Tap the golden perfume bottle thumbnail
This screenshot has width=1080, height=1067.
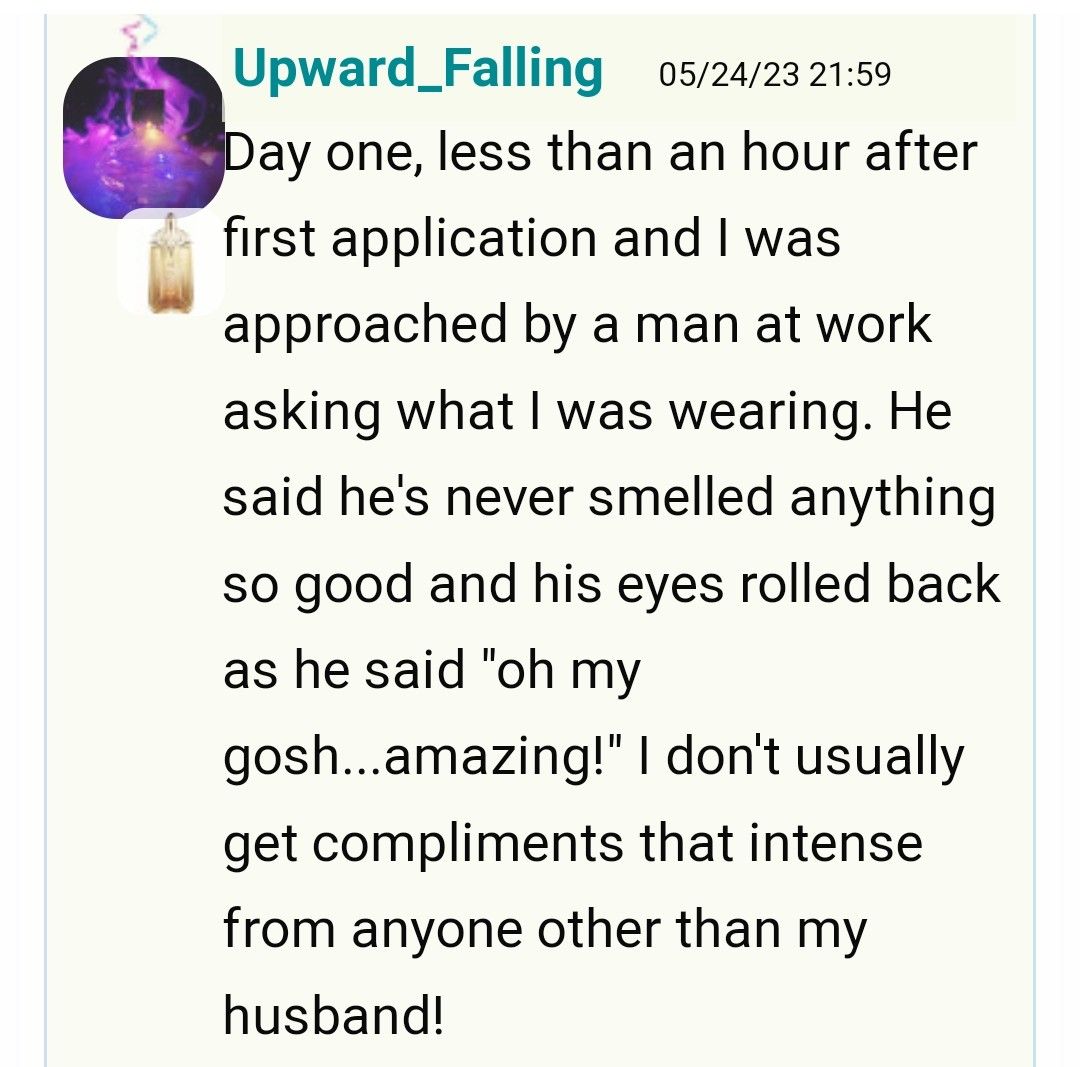169,262
